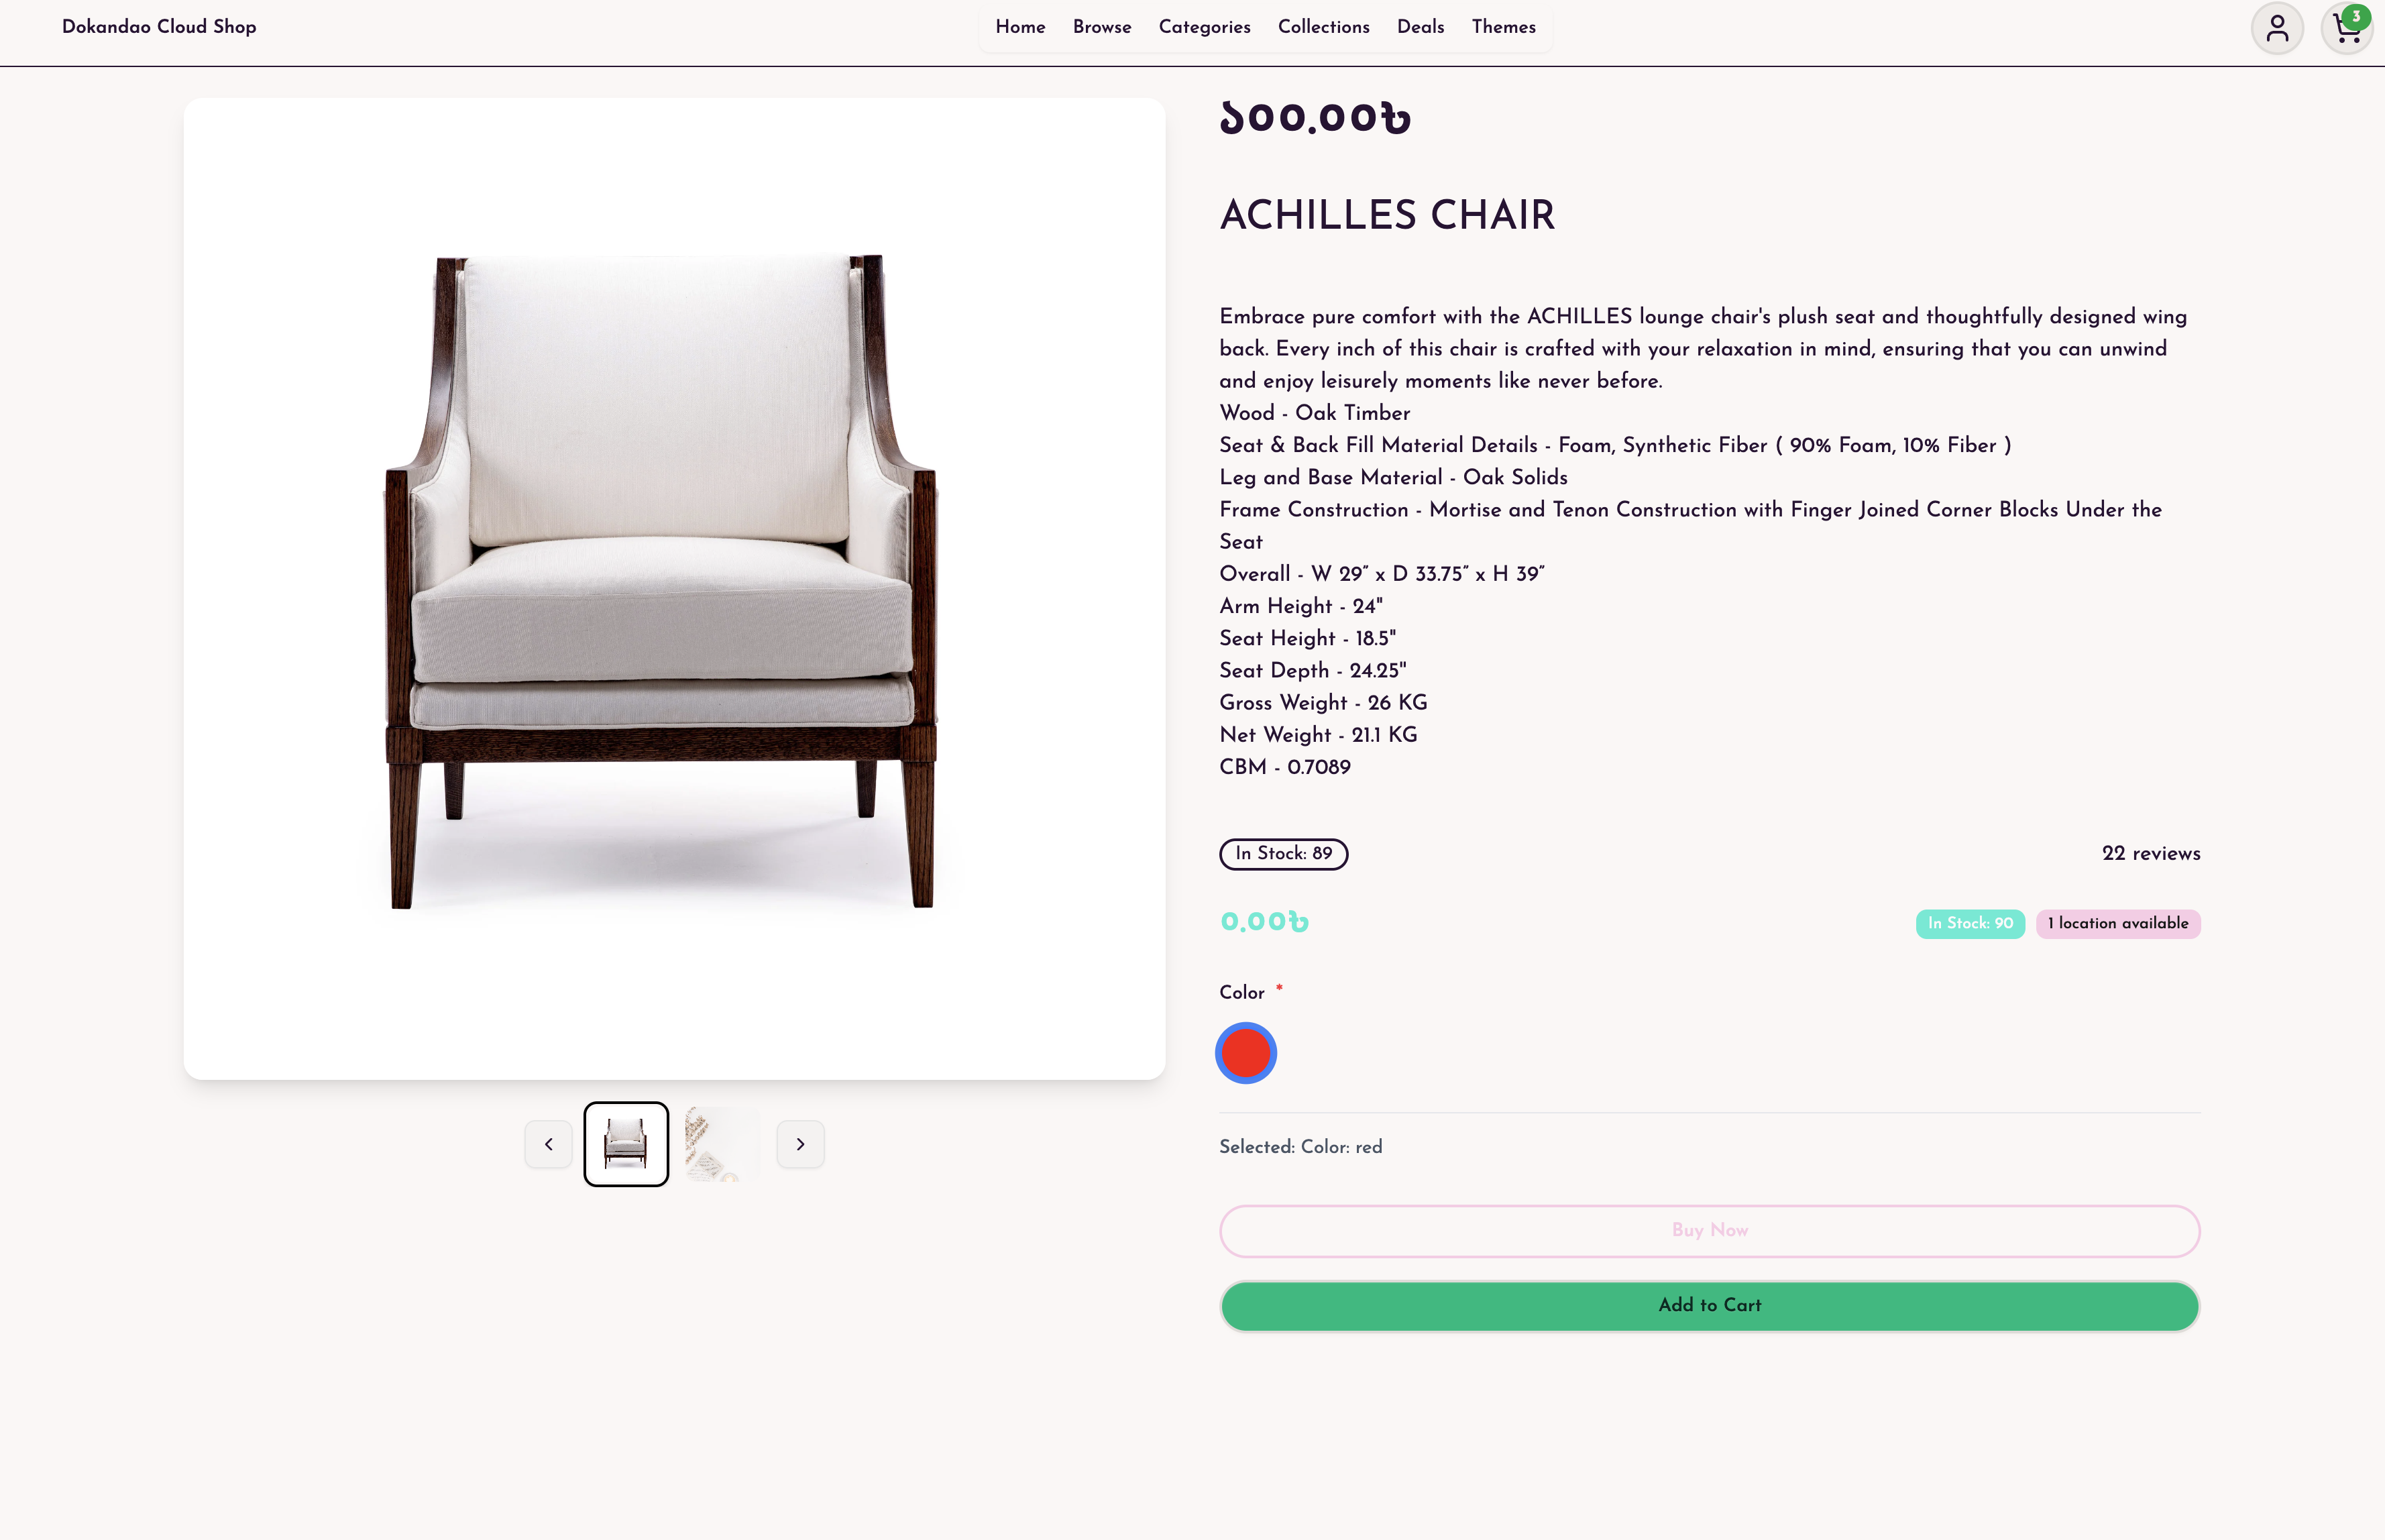Select the first chair thumbnail
2385x1540 pixels.
point(626,1144)
